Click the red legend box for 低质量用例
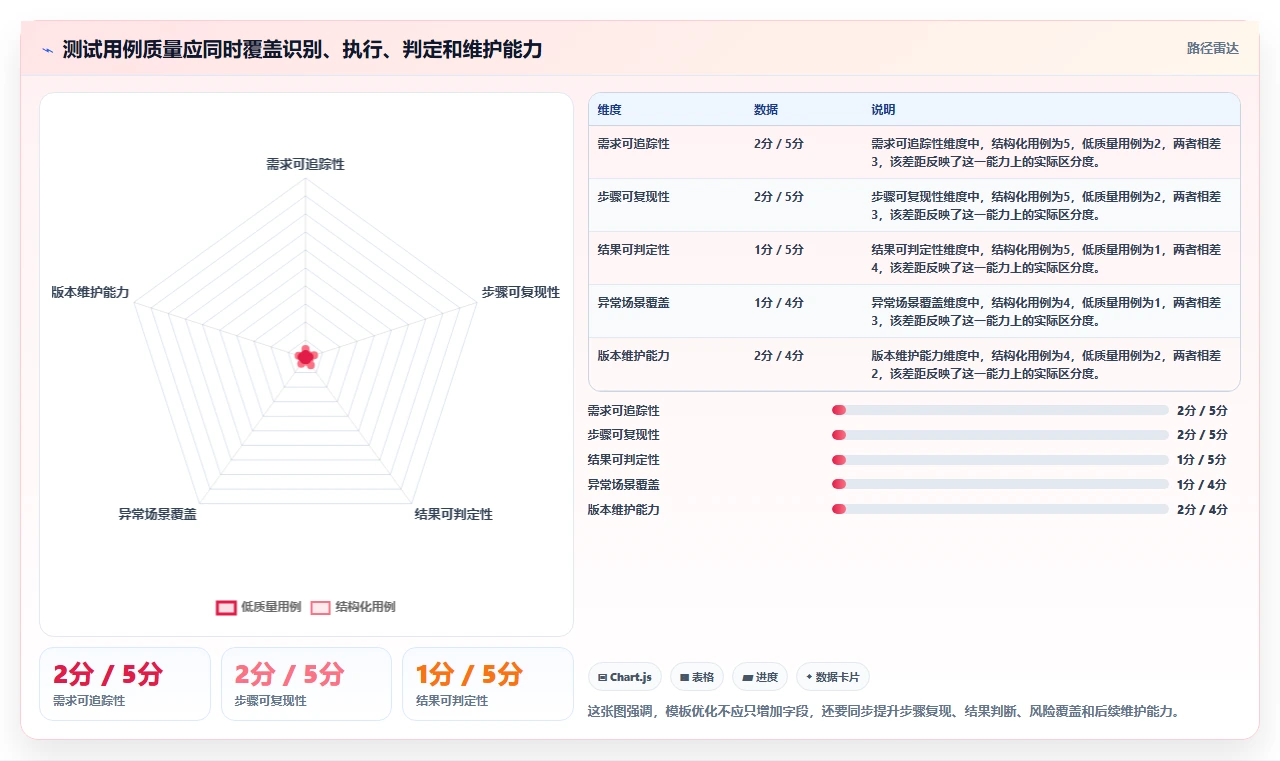Image resolution: width=1280 pixels, height=761 pixels. (227, 607)
